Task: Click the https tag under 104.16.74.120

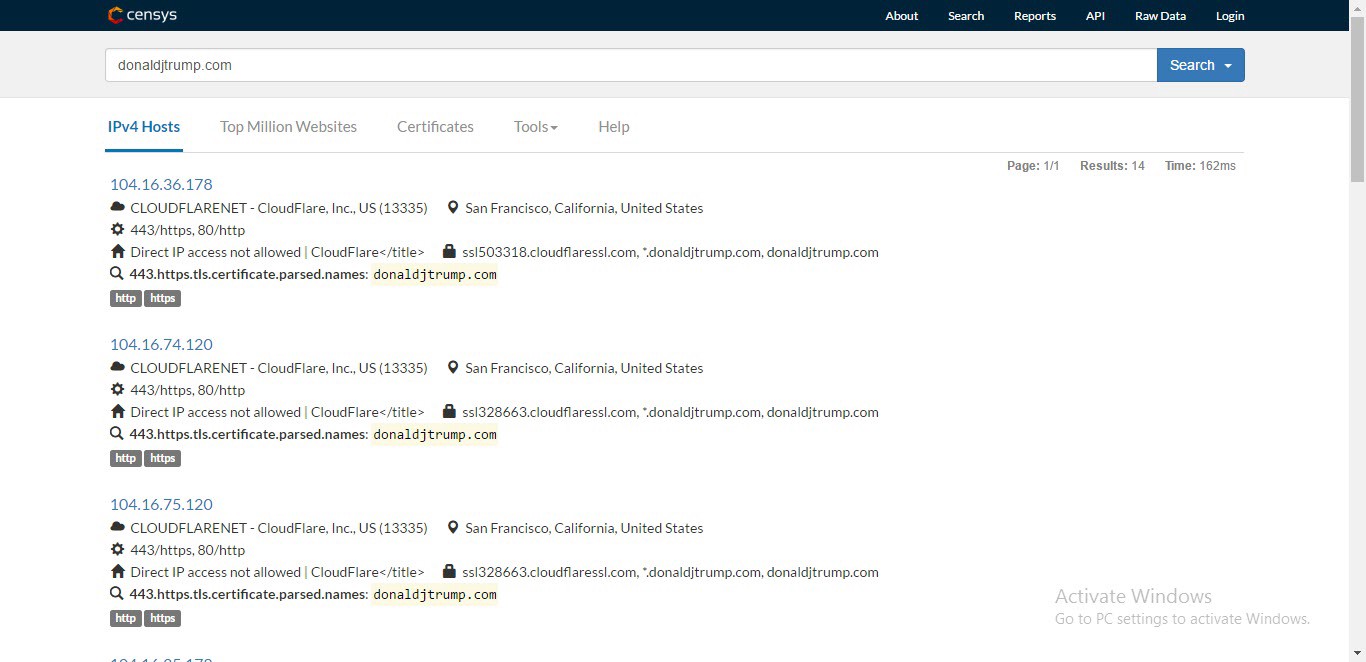Action: (x=162, y=458)
